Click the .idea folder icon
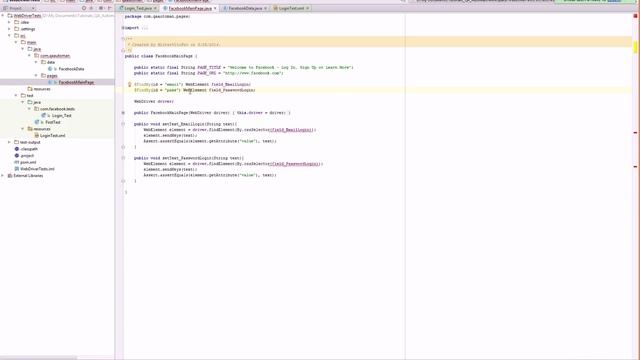The image size is (640, 360). pos(17,22)
